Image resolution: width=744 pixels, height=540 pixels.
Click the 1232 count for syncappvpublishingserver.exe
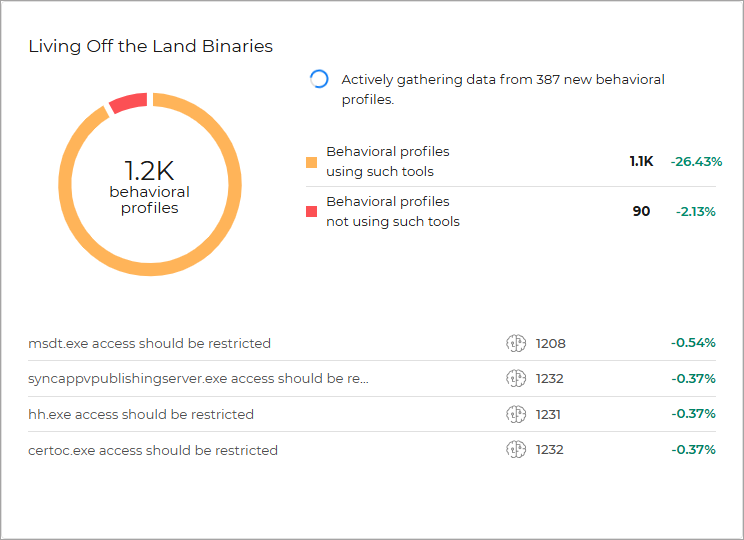(x=549, y=379)
